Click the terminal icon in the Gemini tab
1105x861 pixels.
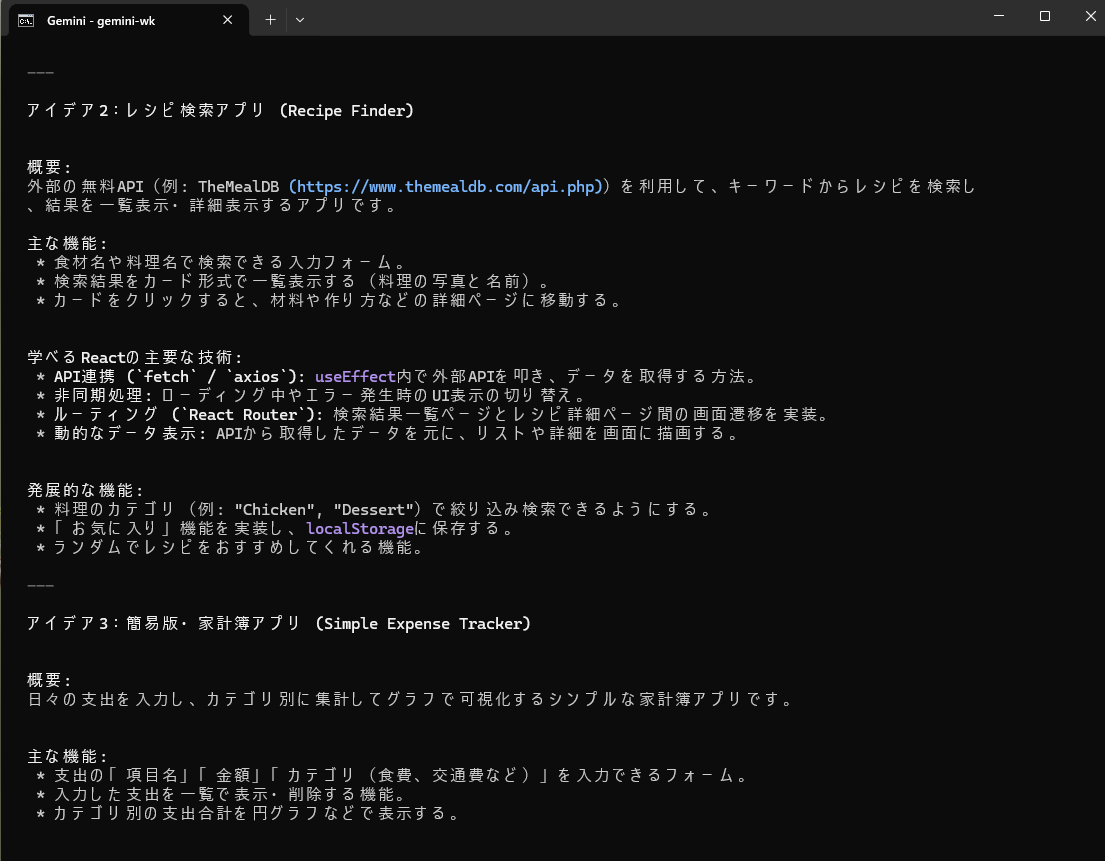26,20
